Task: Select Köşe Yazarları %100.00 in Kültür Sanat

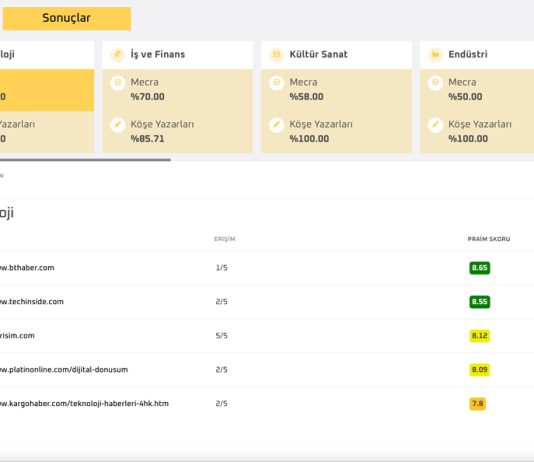Action: 336,132
